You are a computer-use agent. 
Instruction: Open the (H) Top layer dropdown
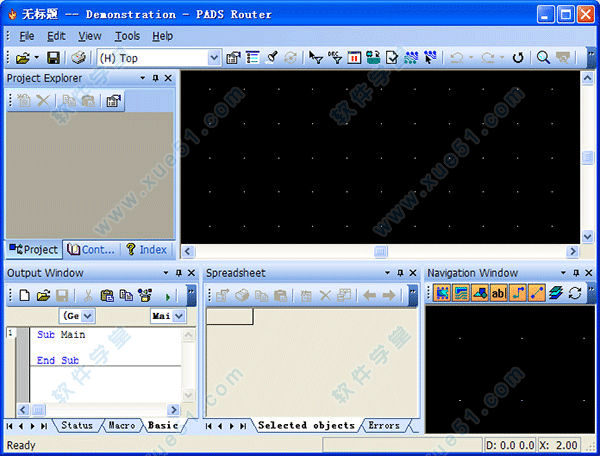[214, 58]
